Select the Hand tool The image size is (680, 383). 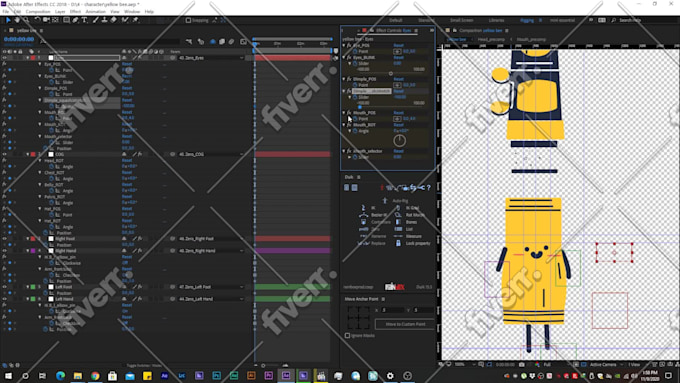click(x=17, y=20)
